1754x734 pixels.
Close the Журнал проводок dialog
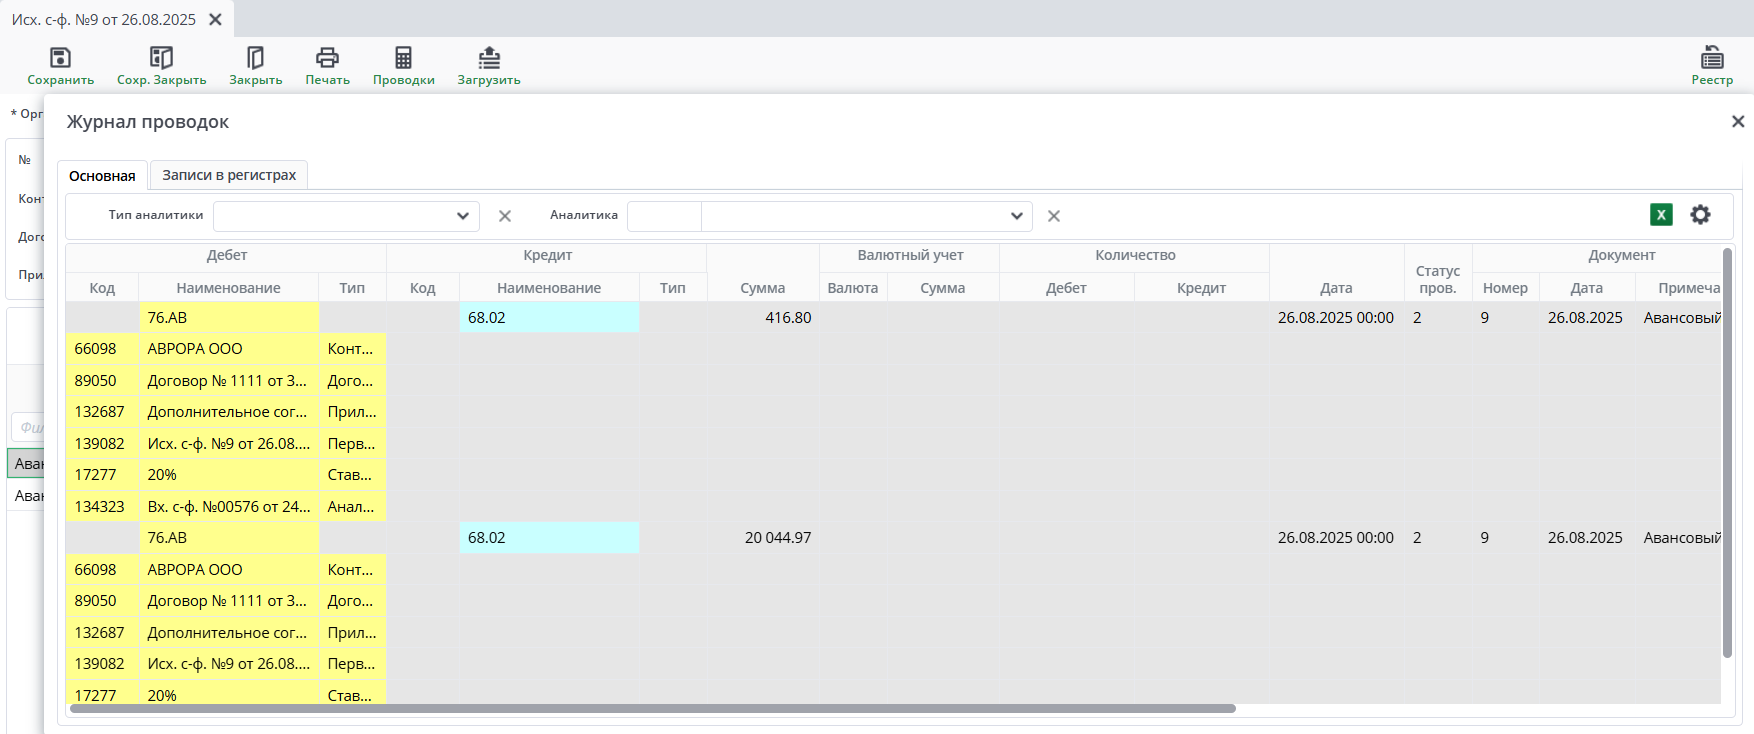(1737, 121)
